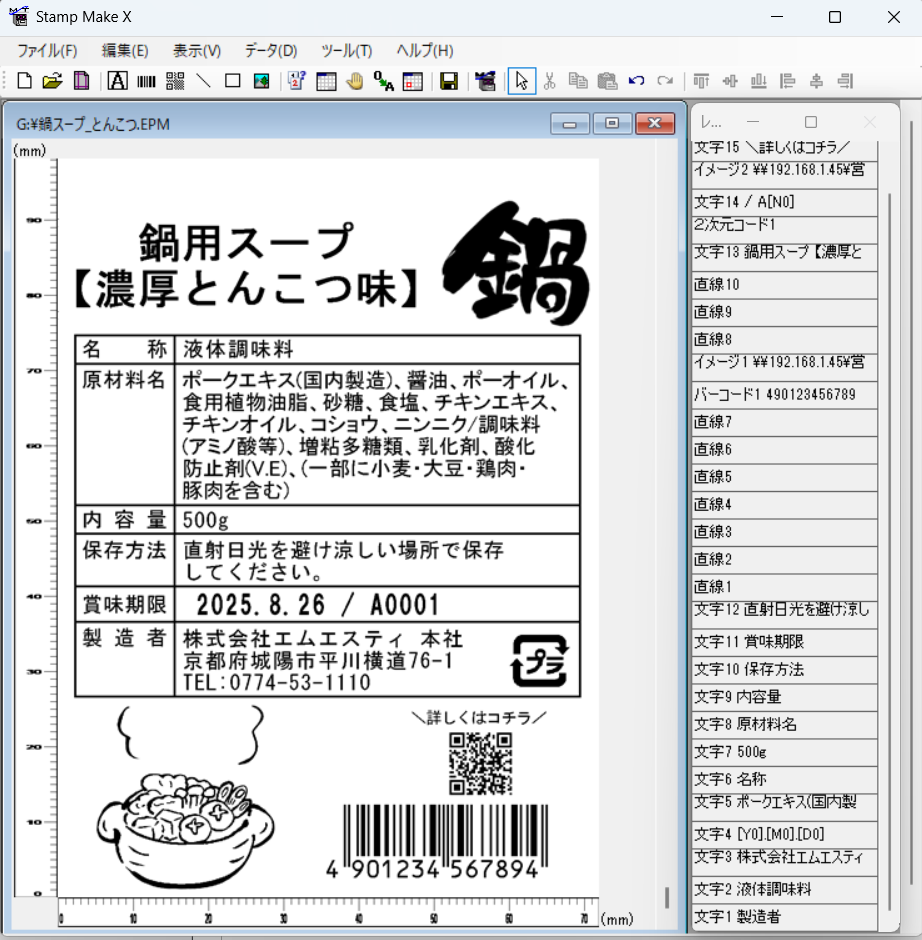Click the big 鍋 calligraphy image on label
922x940 pixels.
(x=516, y=263)
